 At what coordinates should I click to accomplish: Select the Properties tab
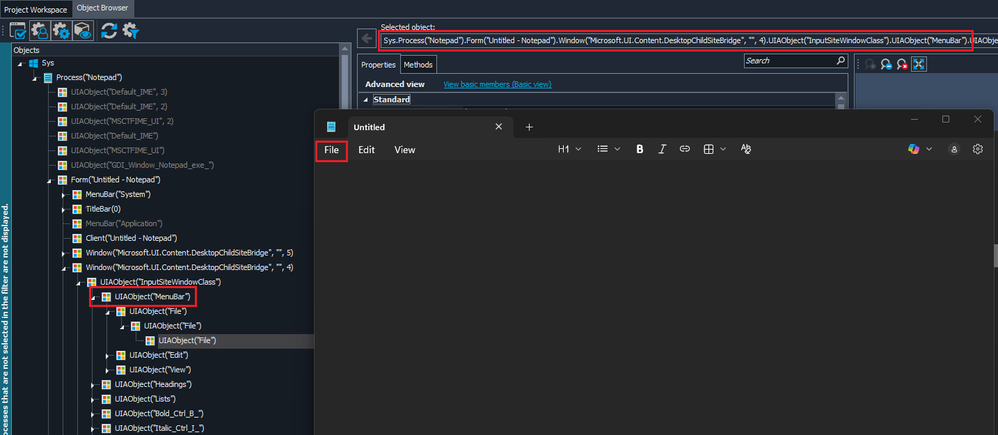(x=379, y=65)
